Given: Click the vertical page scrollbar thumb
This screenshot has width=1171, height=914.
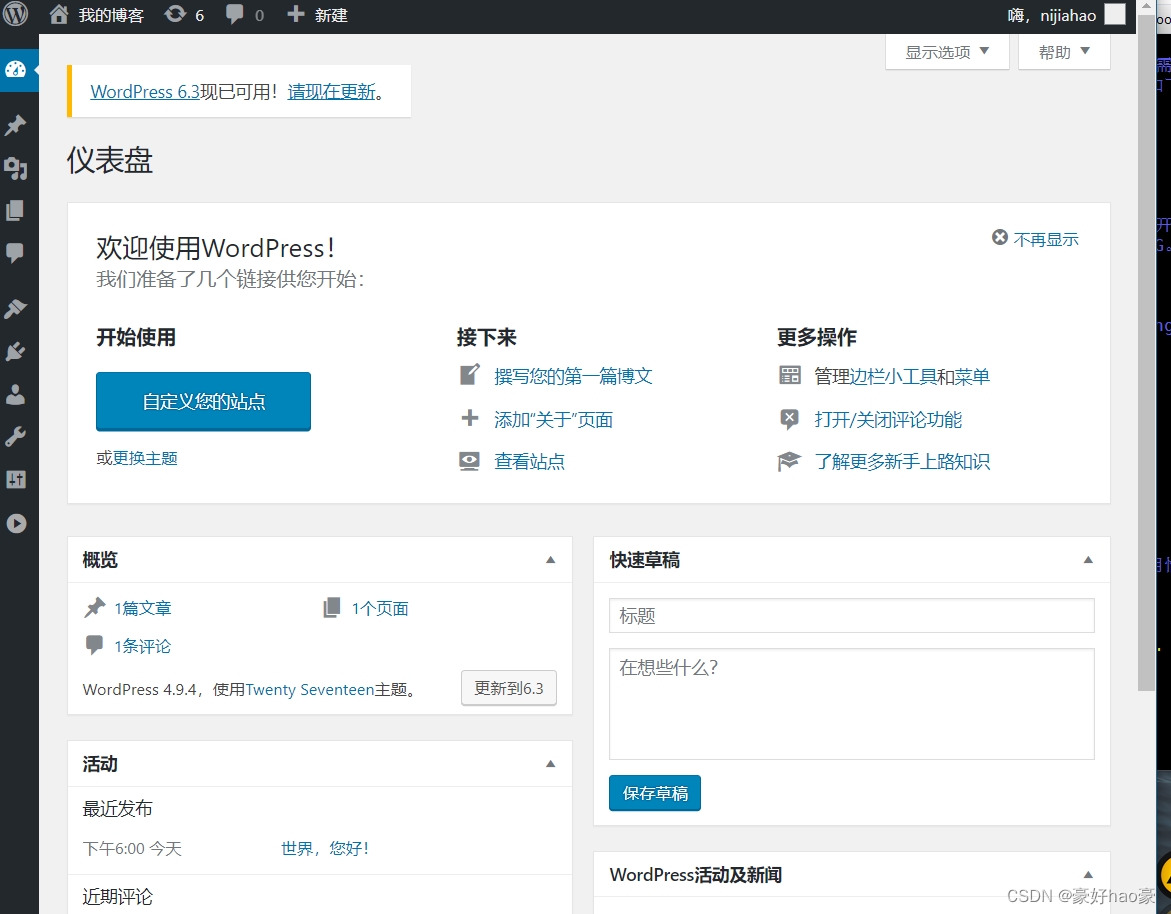Looking at the screenshot, I should [1146, 351].
